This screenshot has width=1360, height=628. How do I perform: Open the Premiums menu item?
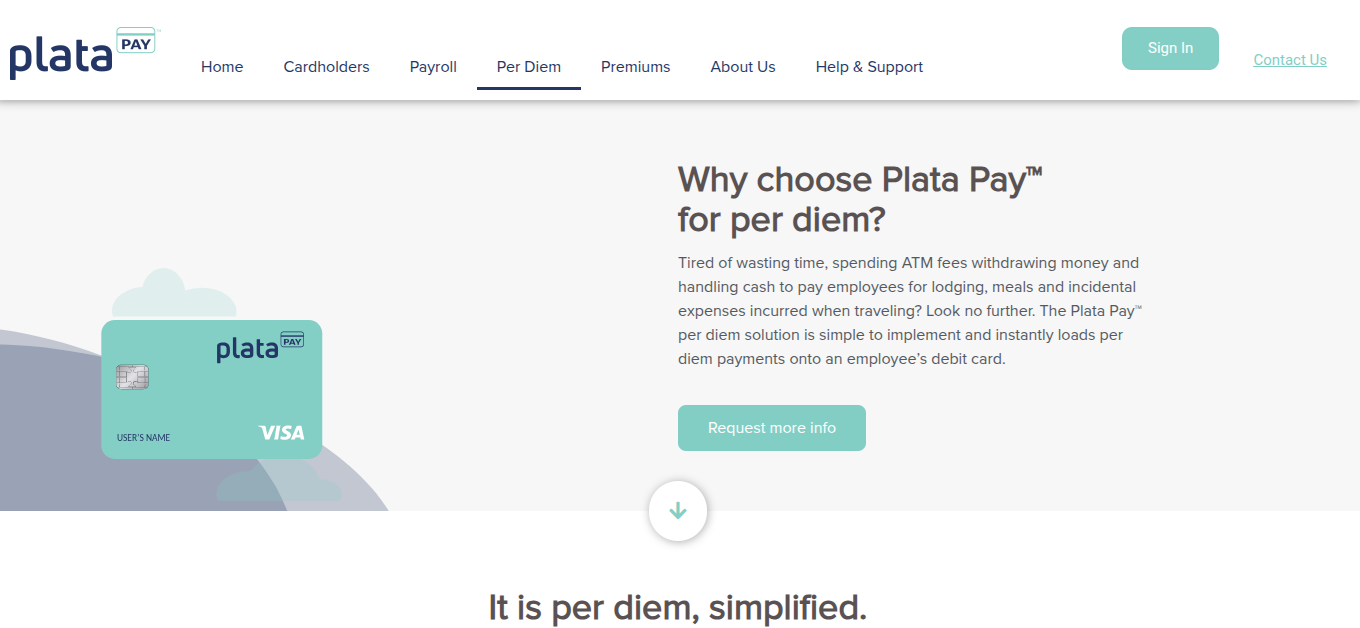tap(635, 67)
